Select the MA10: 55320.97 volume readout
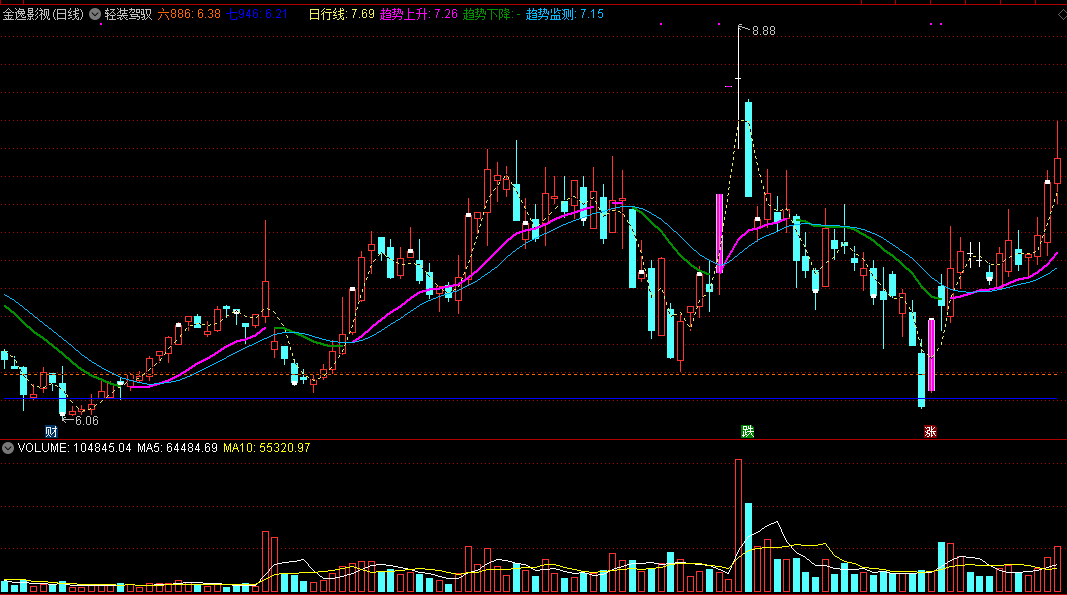Viewport: 1067px width, 595px height. [x=267, y=448]
